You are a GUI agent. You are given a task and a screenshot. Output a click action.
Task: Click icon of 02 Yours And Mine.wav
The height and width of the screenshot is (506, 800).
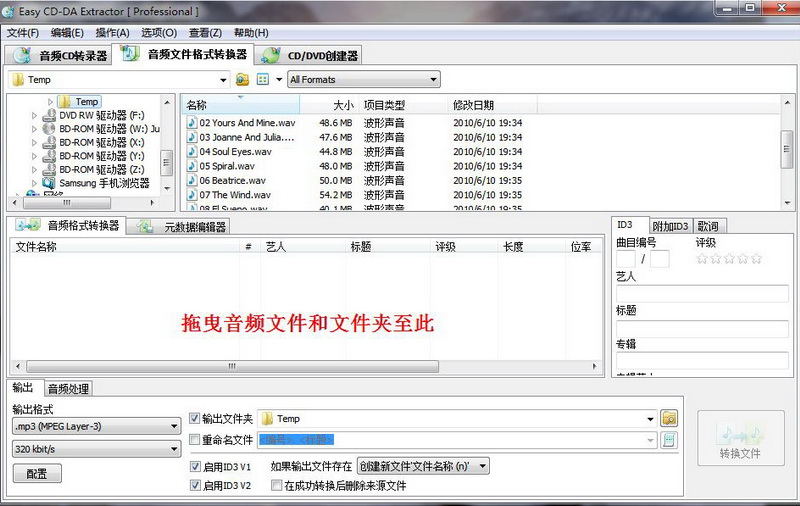tap(192, 122)
